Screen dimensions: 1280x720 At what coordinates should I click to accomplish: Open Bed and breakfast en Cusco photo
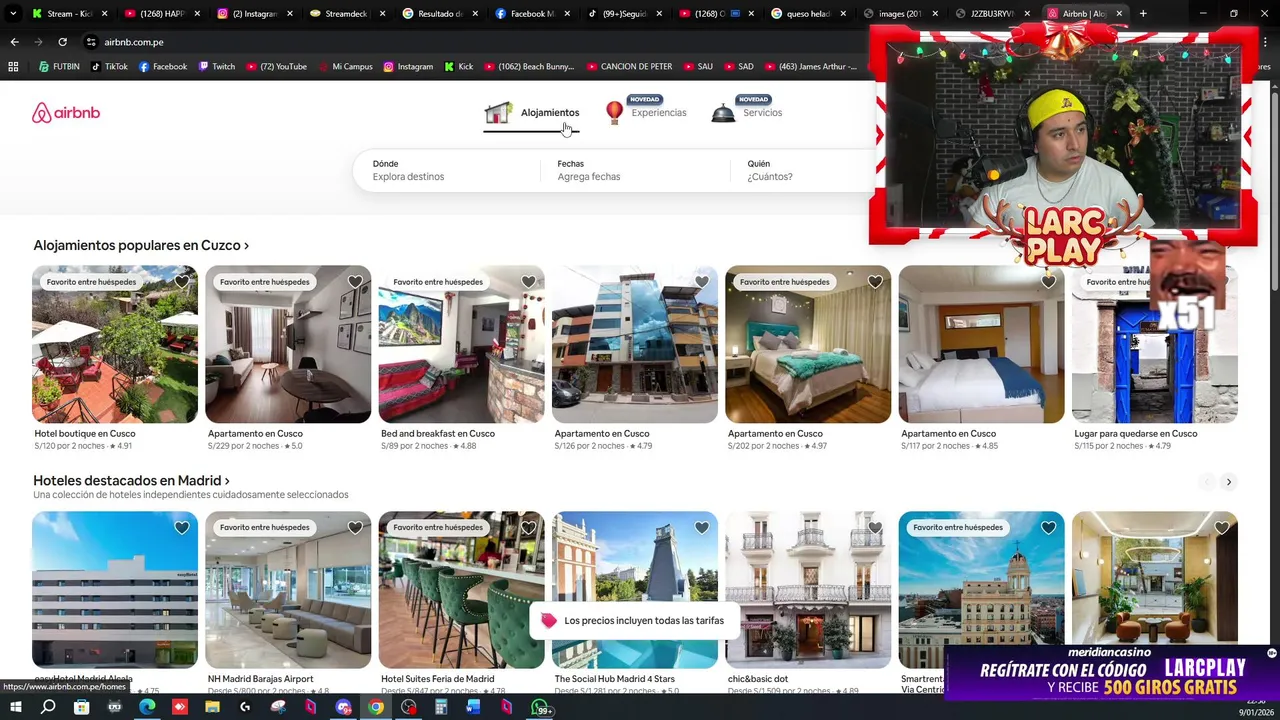(461, 344)
